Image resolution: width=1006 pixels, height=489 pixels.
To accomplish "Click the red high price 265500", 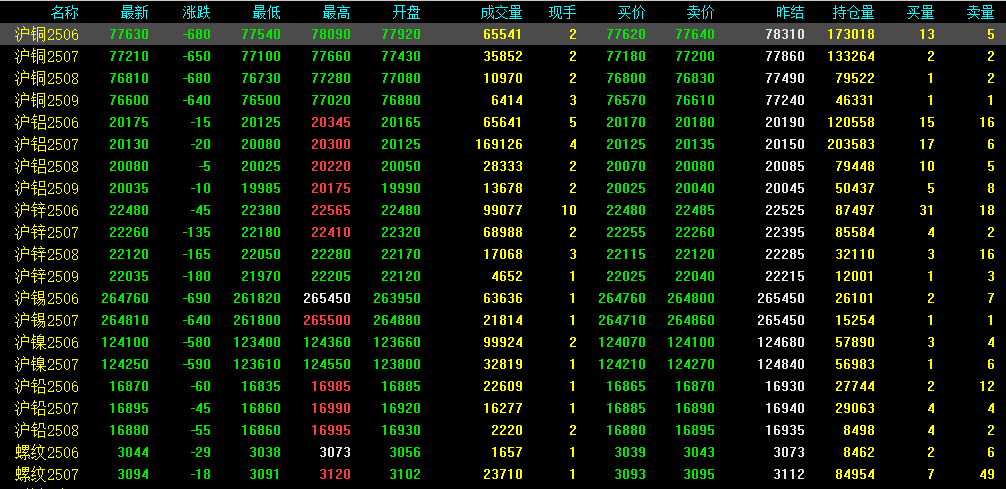I will (327, 320).
